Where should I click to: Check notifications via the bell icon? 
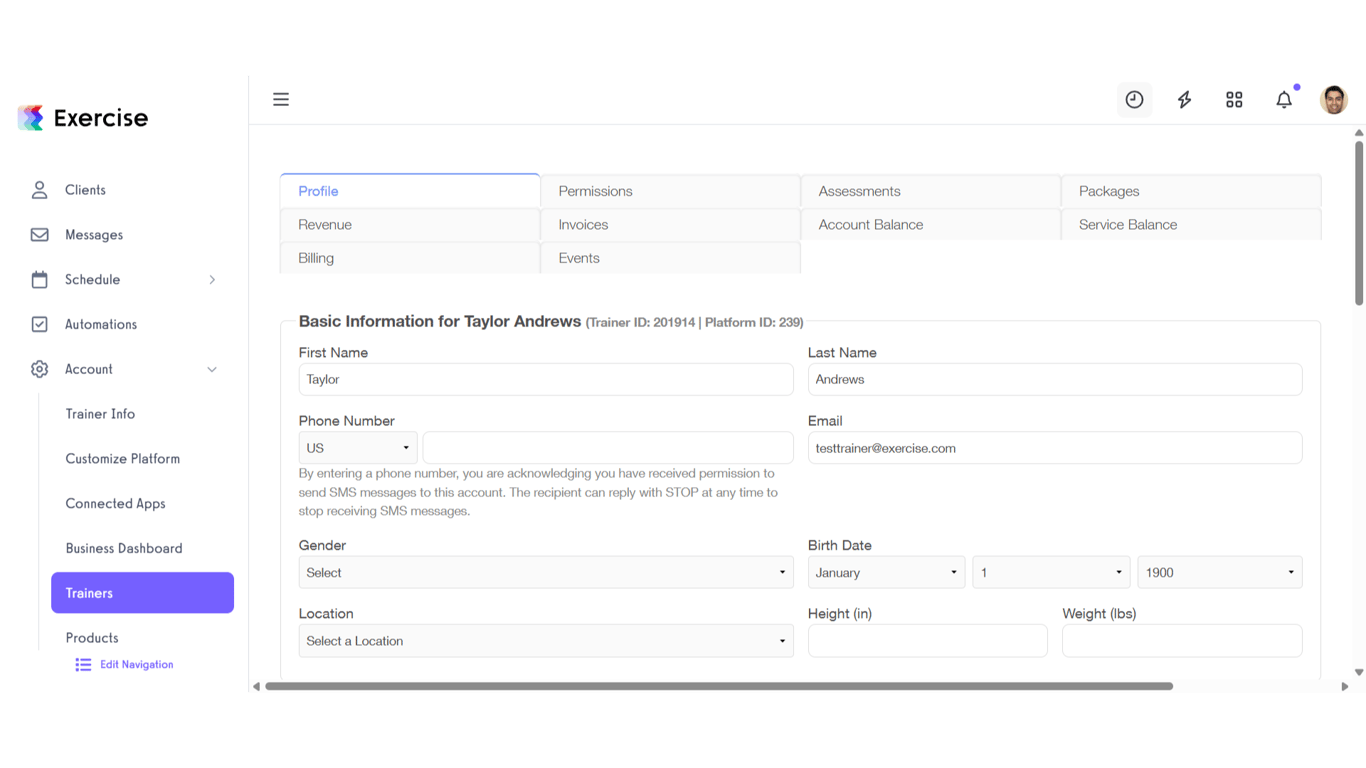1284,99
